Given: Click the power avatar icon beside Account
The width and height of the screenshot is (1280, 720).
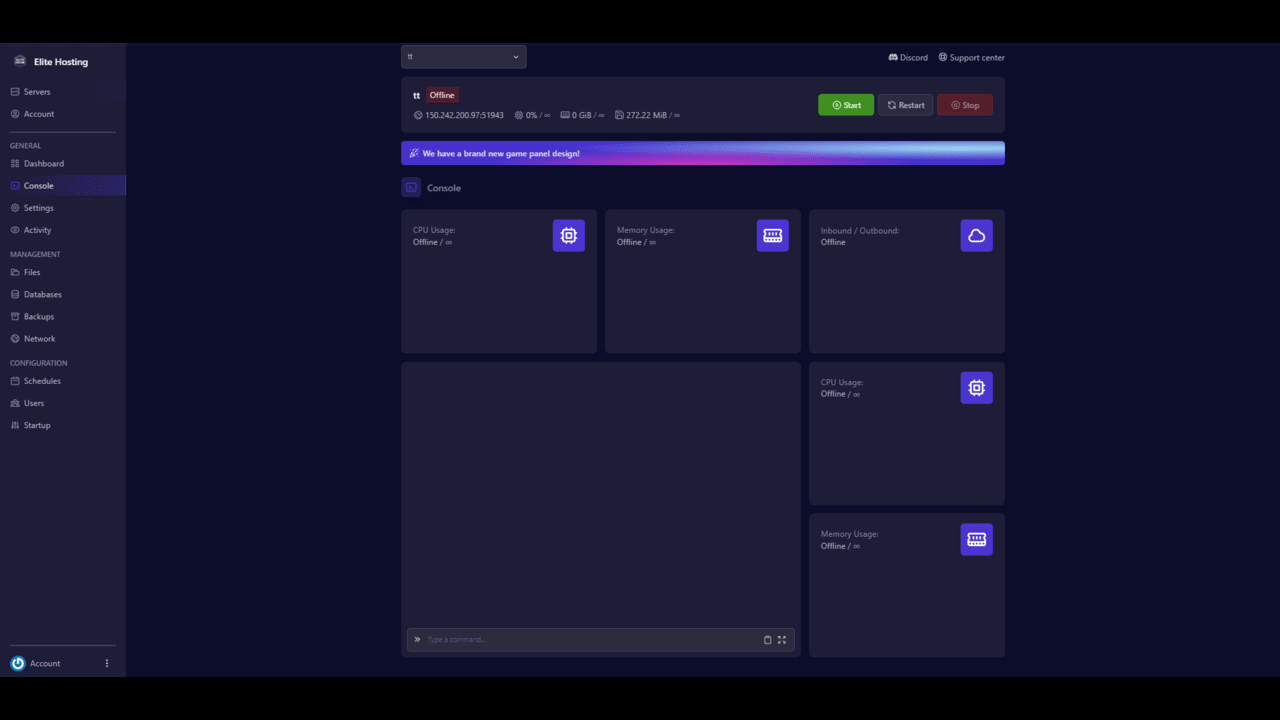Looking at the screenshot, I should tap(18, 663).
